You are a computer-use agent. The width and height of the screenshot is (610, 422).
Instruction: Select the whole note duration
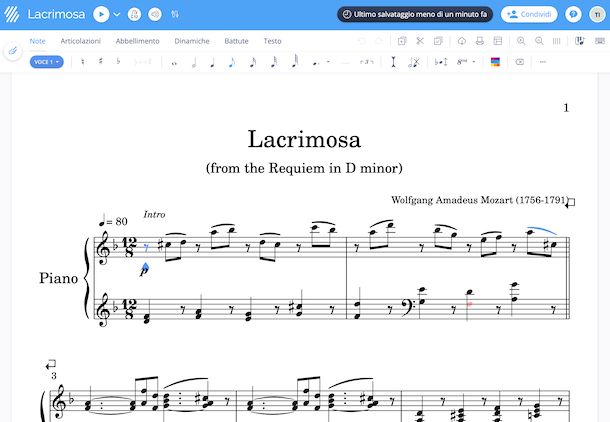click(174, 63)
